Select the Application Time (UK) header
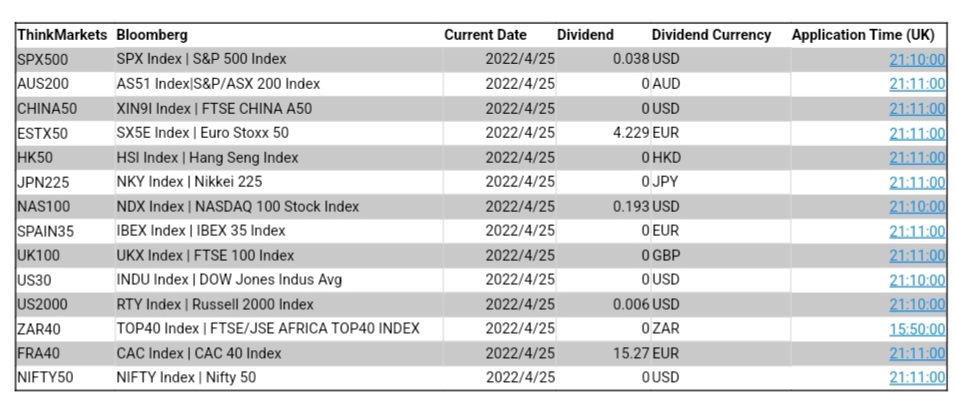956x412 pixels. tap(863, 35)
